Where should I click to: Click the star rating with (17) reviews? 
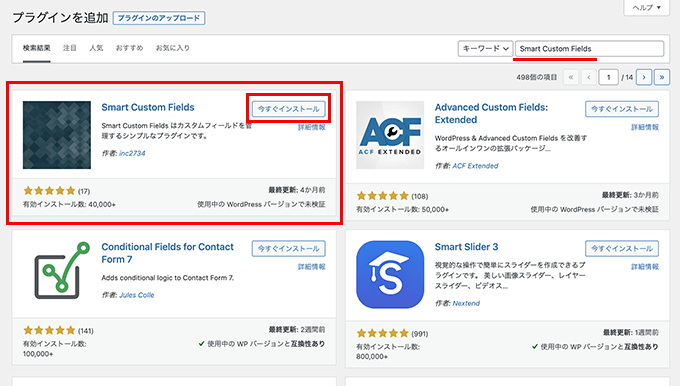click(x=49, y=191)
